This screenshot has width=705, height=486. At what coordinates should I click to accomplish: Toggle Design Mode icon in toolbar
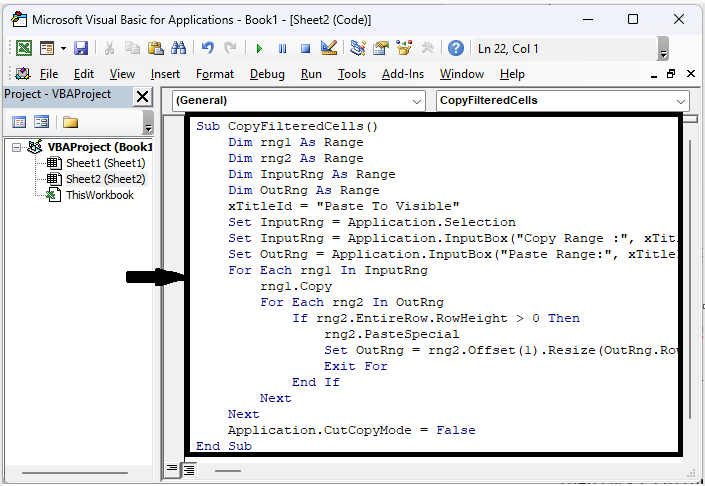(x=328, y=48)
